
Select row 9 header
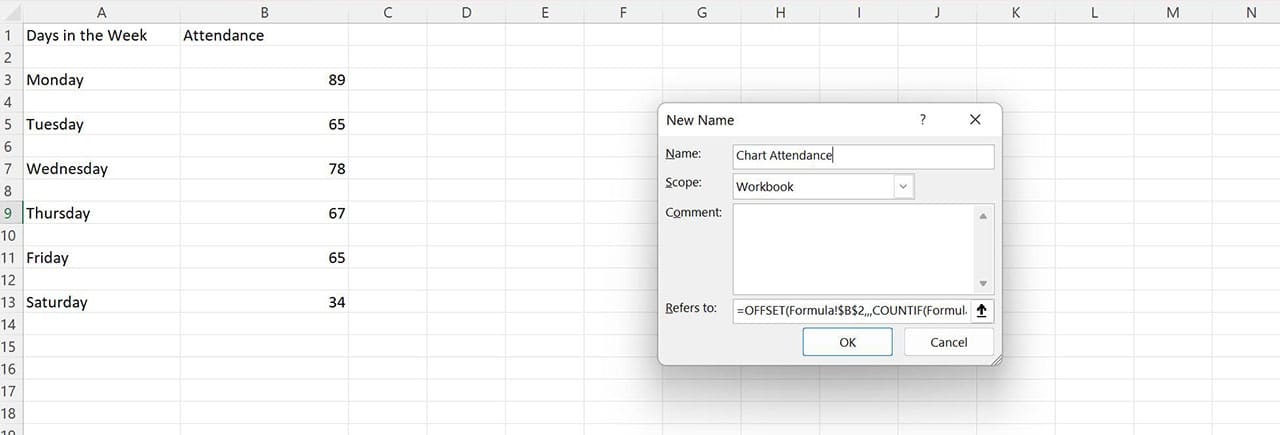pos(10,213)
